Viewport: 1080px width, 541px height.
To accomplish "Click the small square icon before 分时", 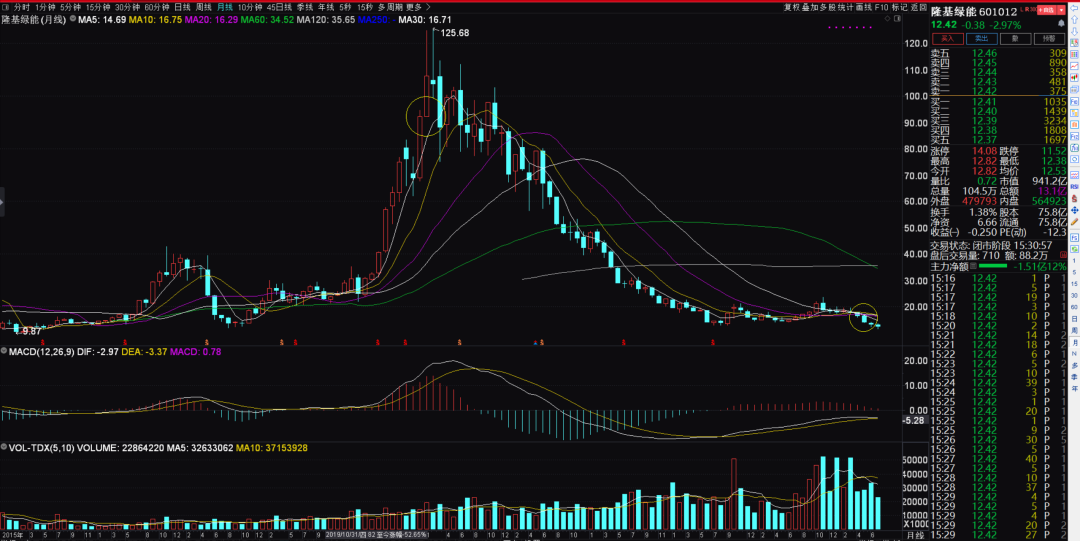I will point(6,7).
